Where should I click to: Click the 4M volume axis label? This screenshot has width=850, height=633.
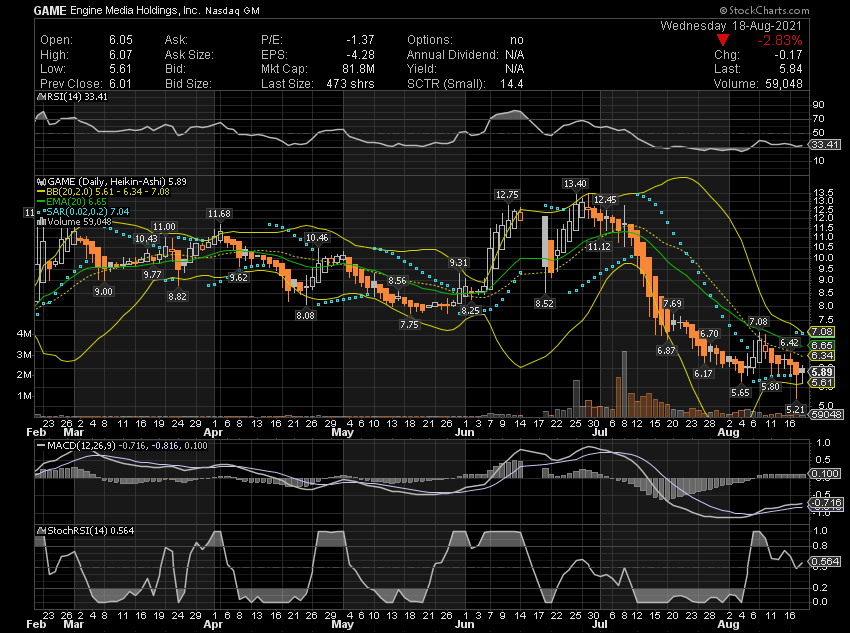tap(24, 334)
